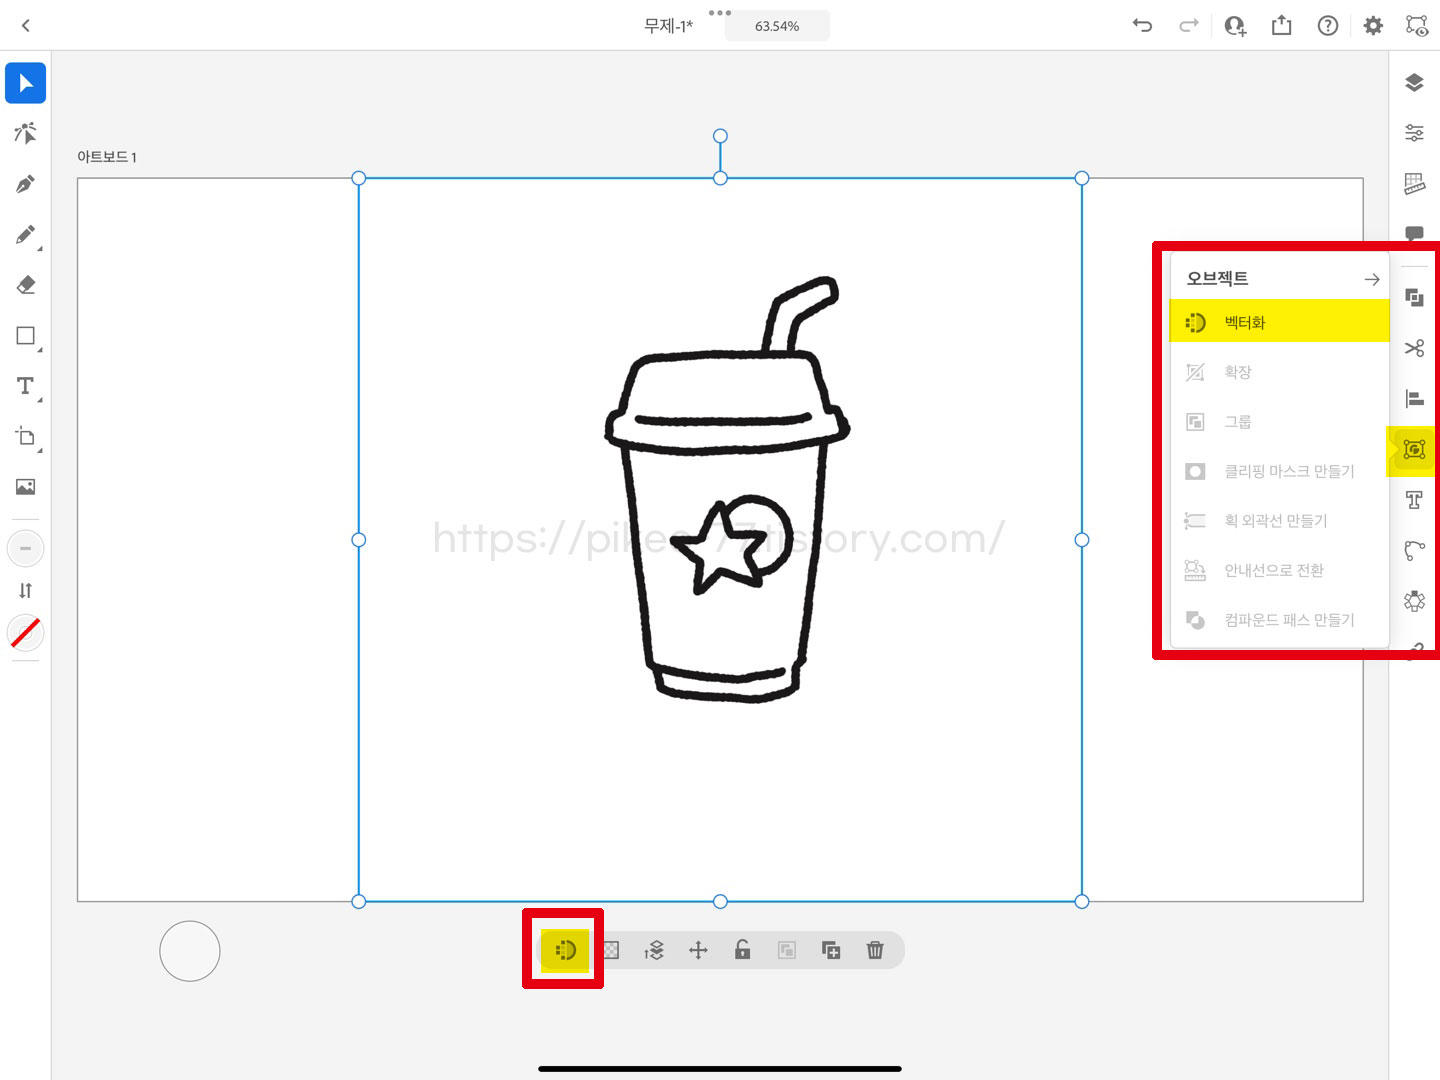Open the Align panel
The height and width of the screenshot is (1080, 1440).
pos(1414,399)
